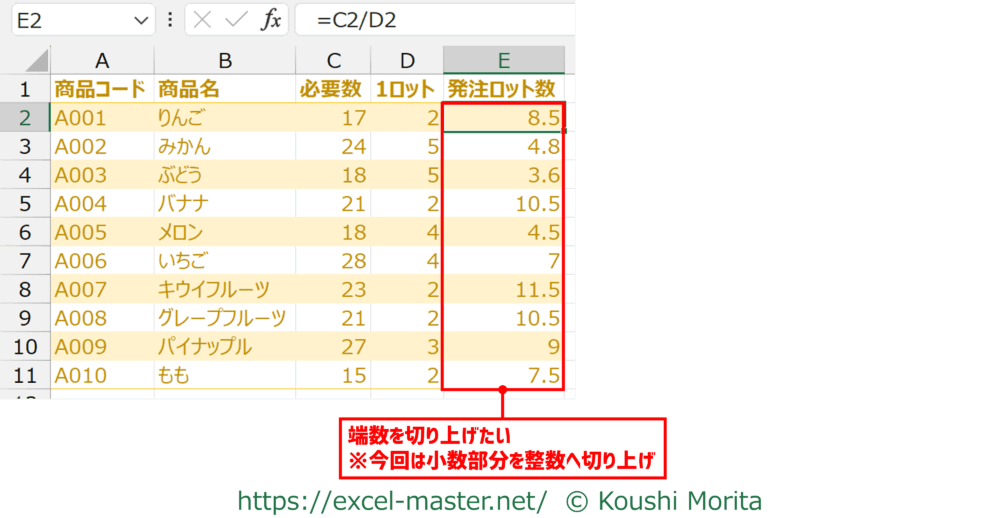Select row 11 header
This screenshot has width=1000, height=518.
pos(25,376)
